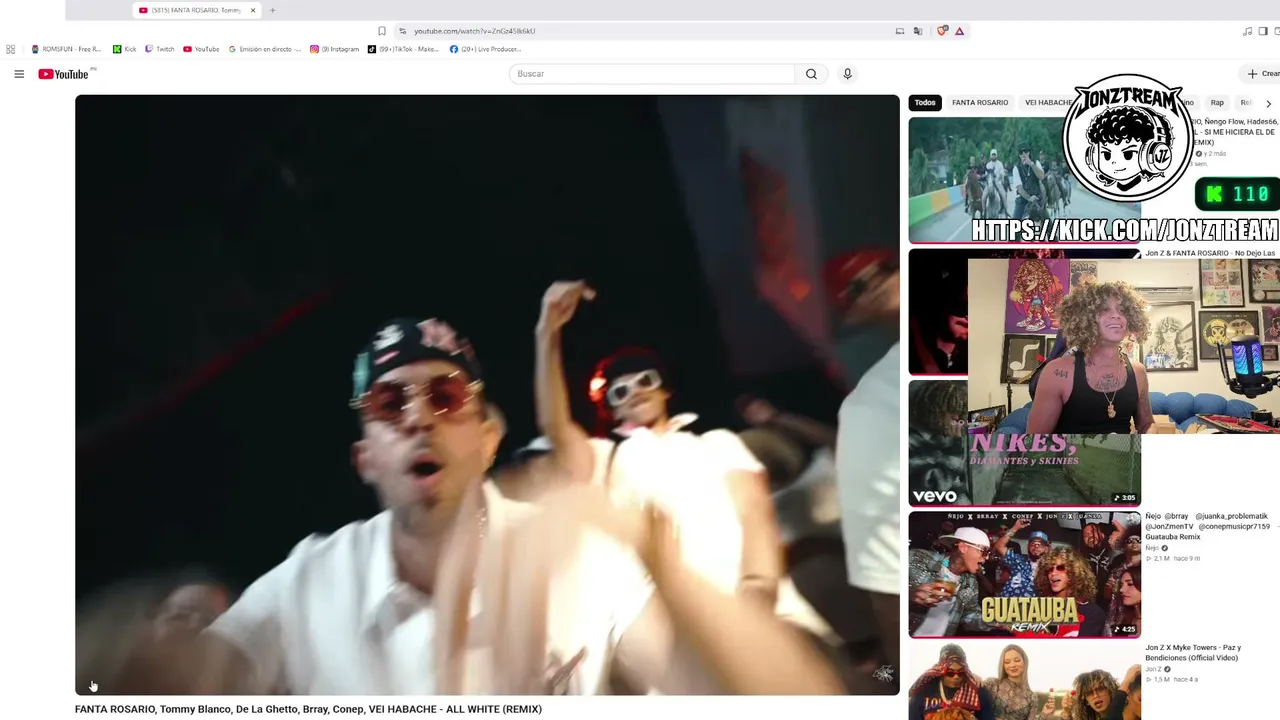Show more filter chips with right arrow
Viewport: 1280px width, 720px height.
point(1268,103)
